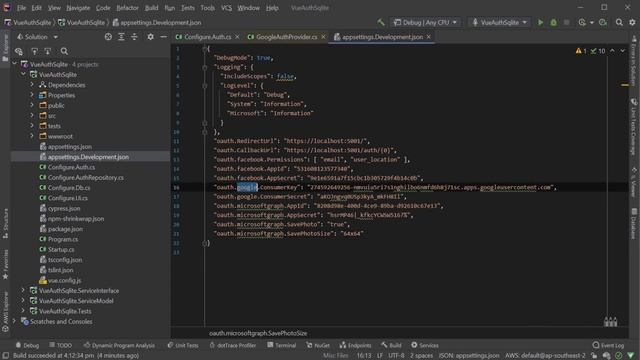The width and height of the screenshot is (640, 360).
Task: Search in Solution explorer tree
Action: (x=64, y=51)
